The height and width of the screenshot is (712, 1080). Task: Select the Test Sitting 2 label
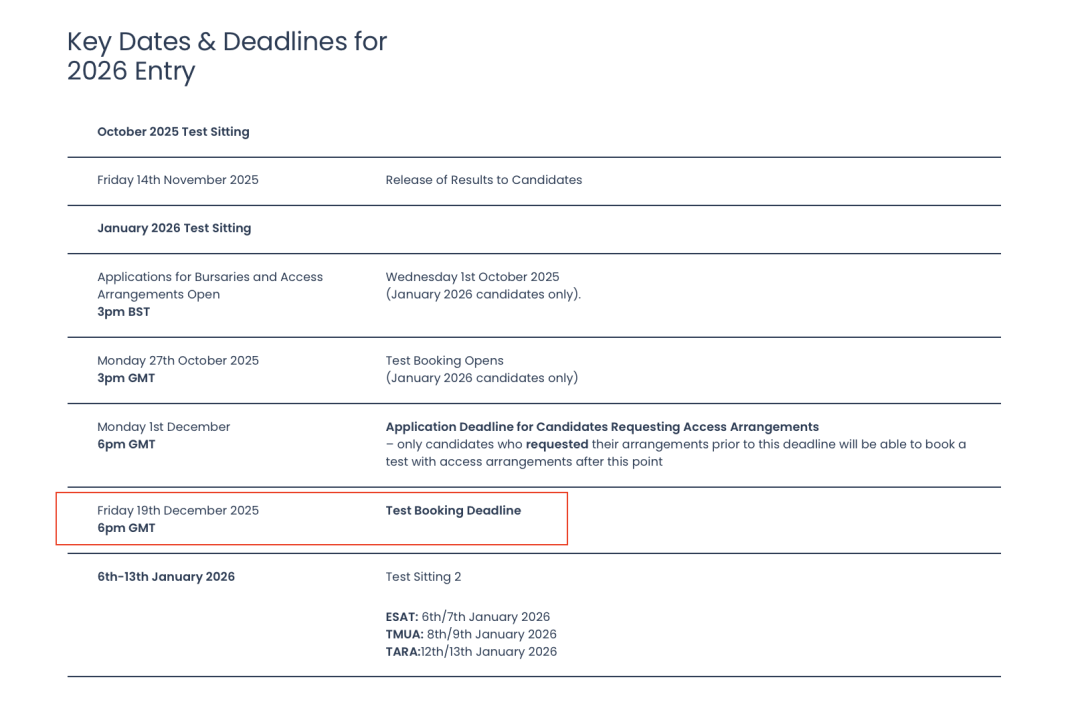[x=423, y=577]
